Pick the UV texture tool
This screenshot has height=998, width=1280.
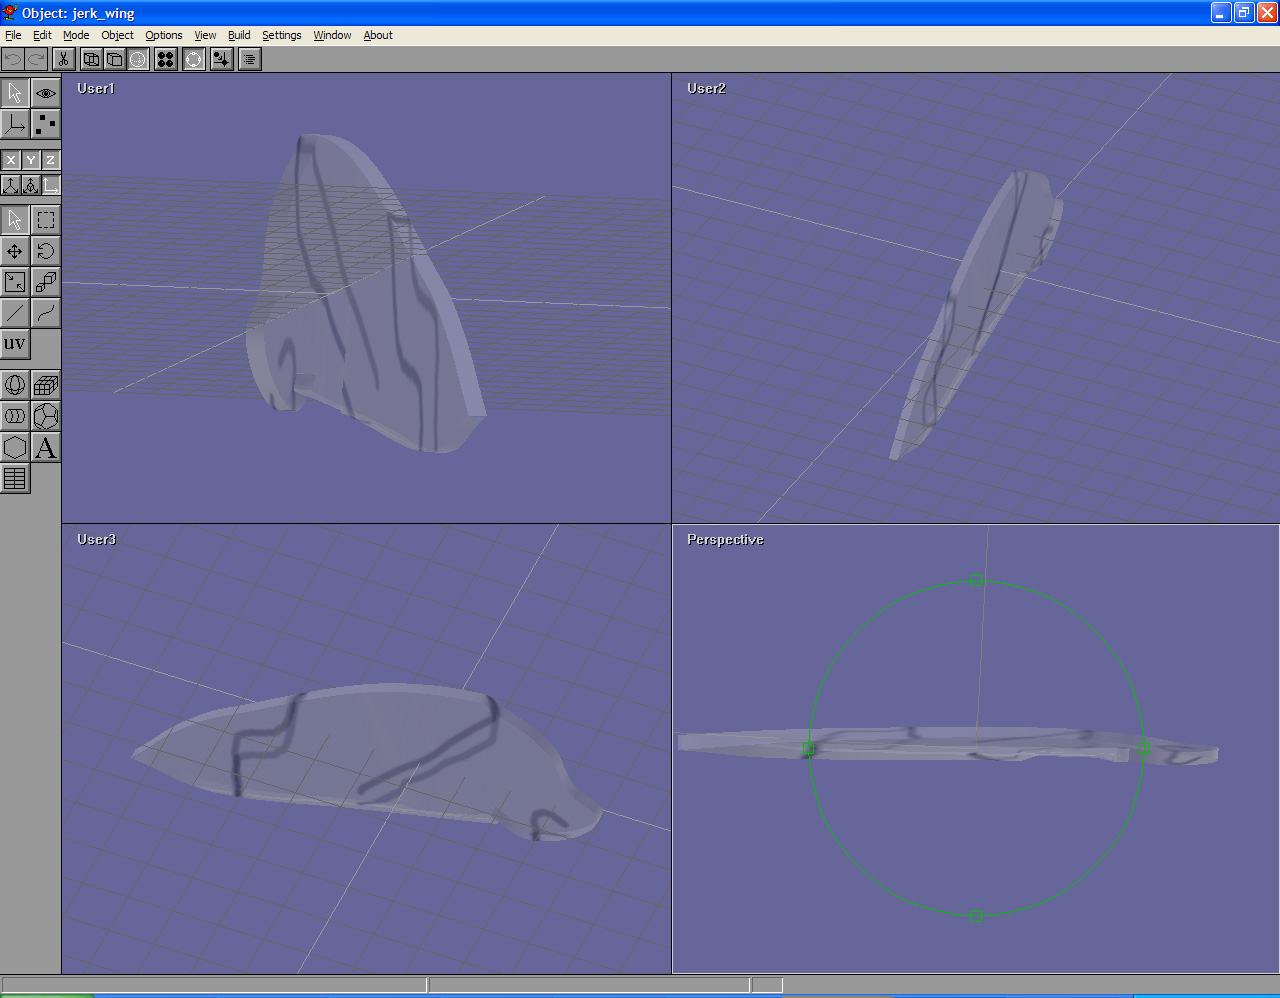15,344
